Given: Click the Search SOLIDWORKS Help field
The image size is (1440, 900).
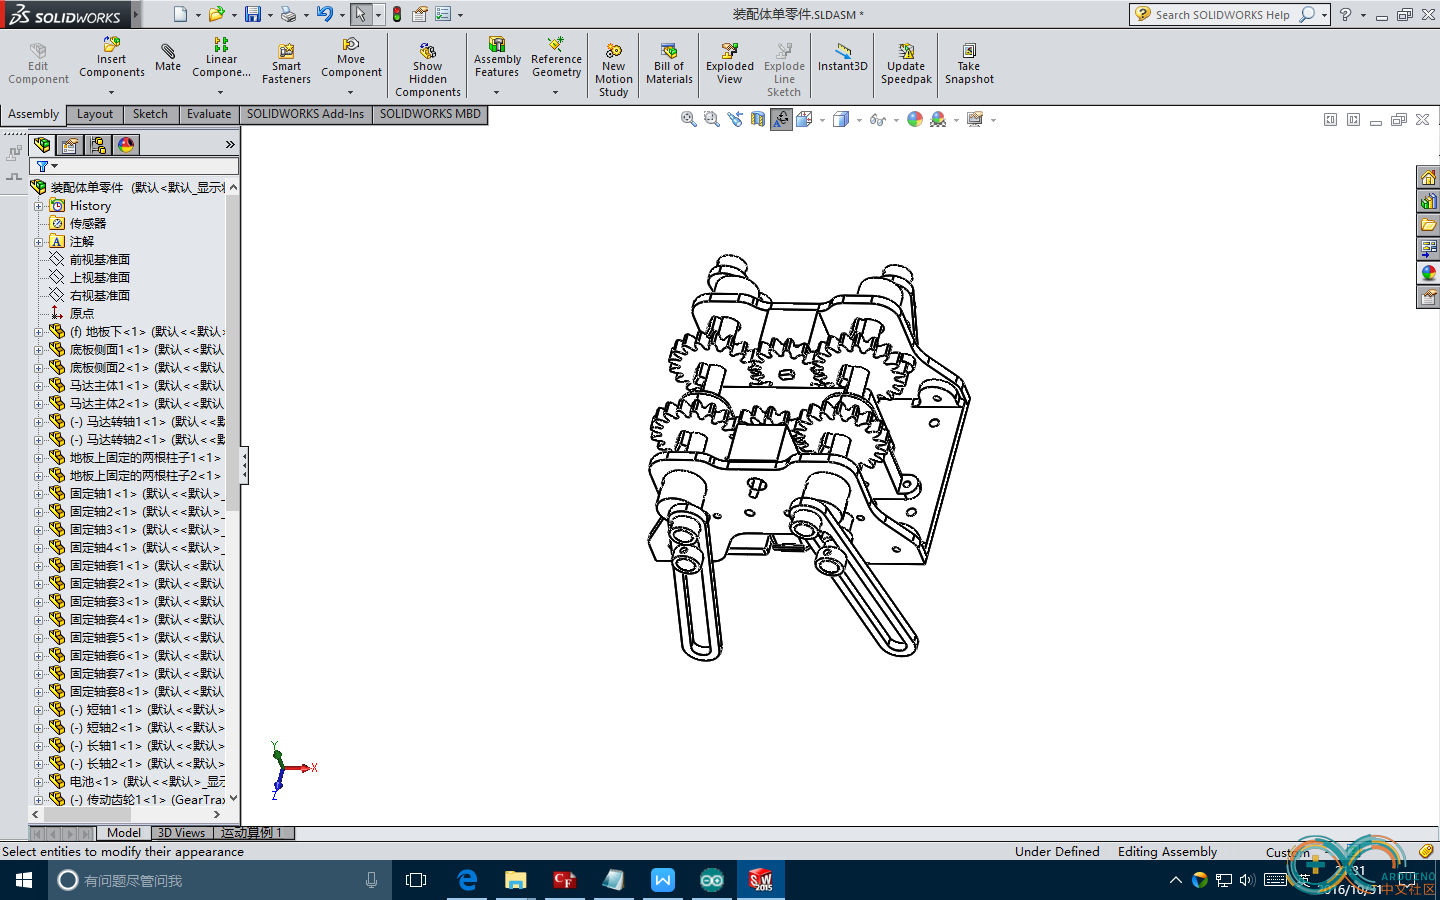Looking at the screenshot, I should click(x=1222, y=15).
